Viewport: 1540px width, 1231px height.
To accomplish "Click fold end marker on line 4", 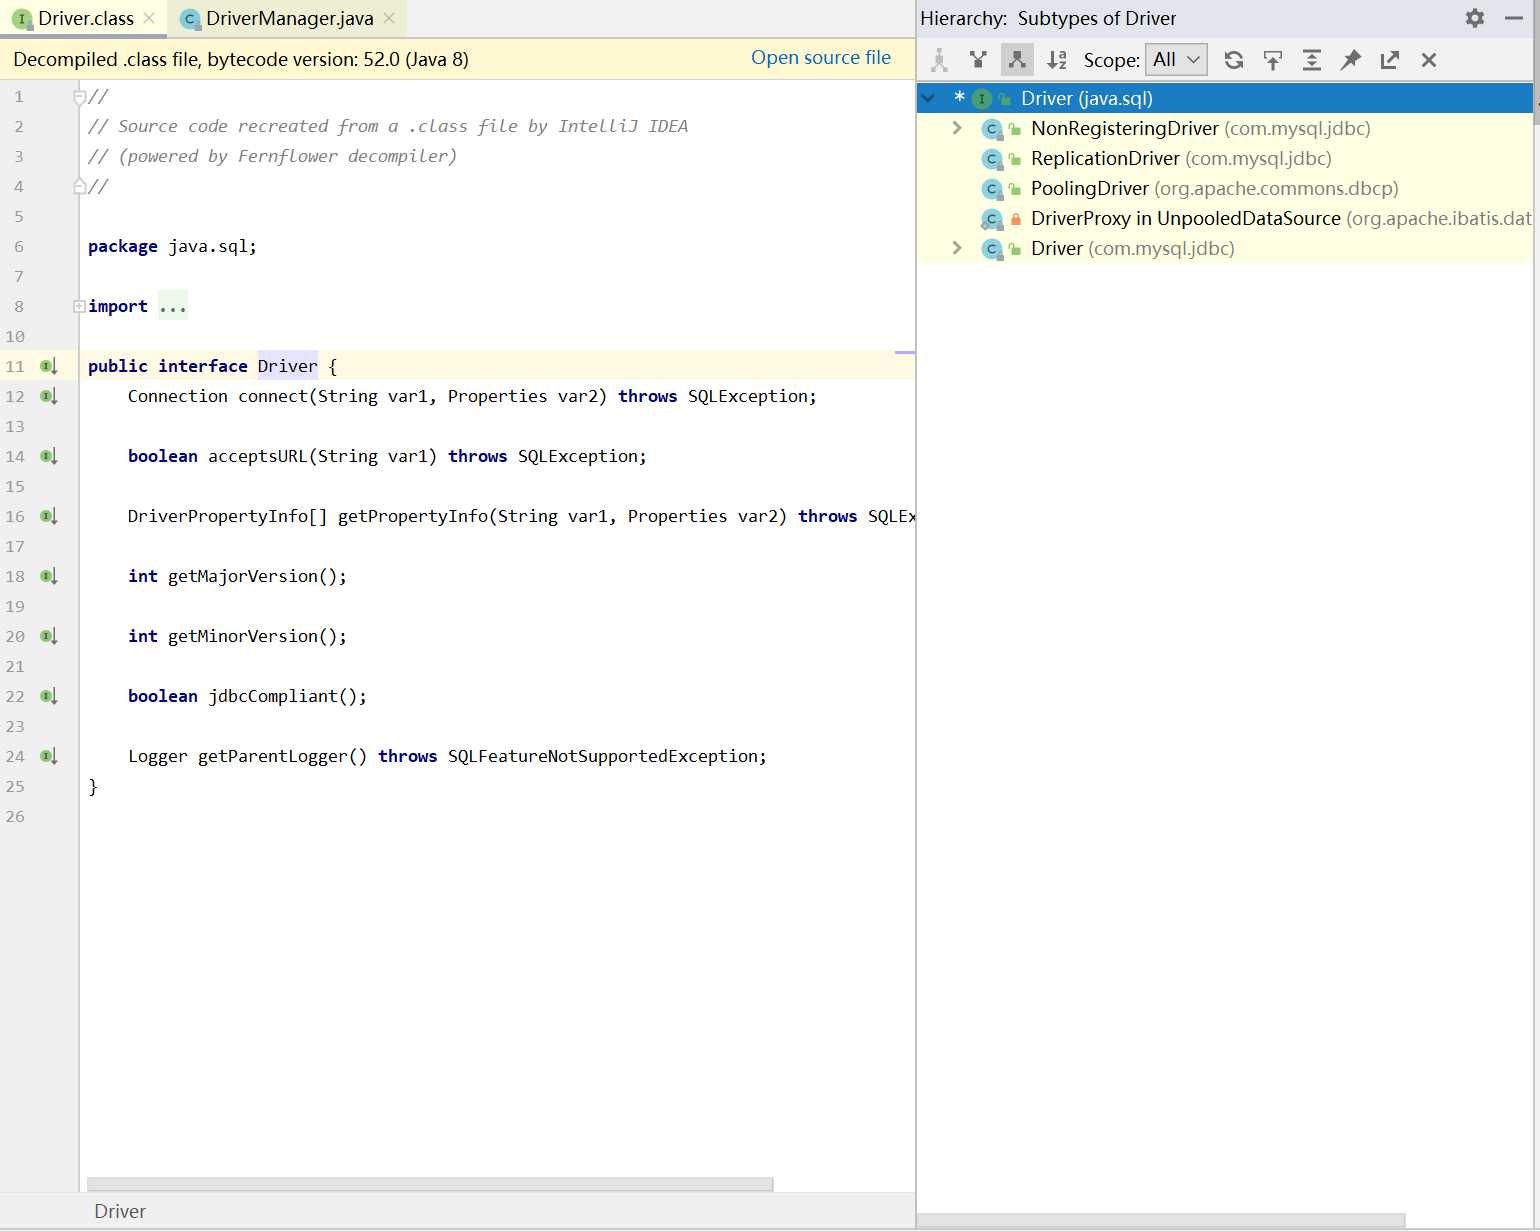I will pyautogui.click(x=79, y=186).
